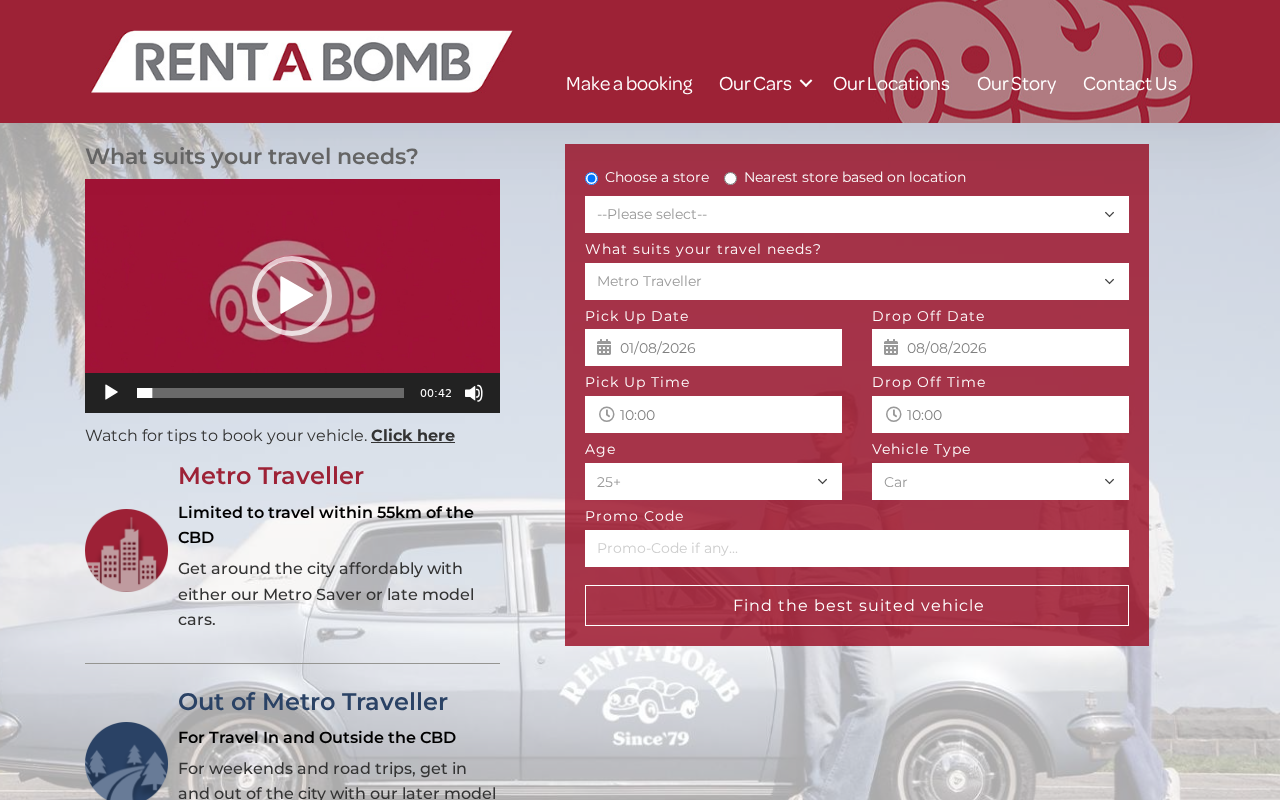Click the Promo Code input field

tap(857, 548)
